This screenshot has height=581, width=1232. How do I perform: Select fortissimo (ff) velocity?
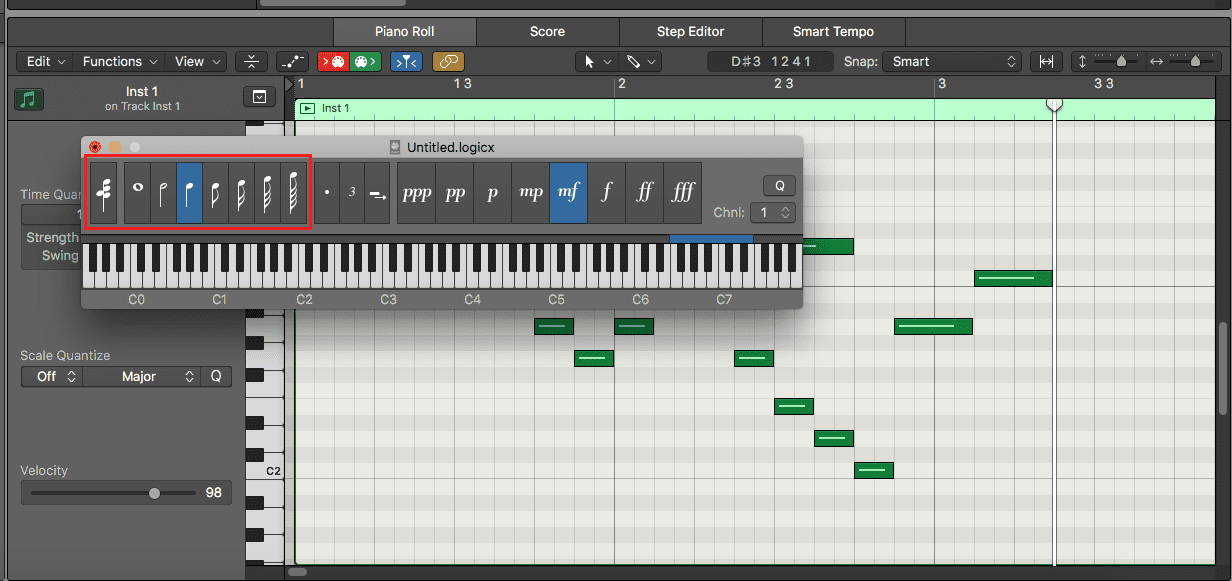point(644,193)
